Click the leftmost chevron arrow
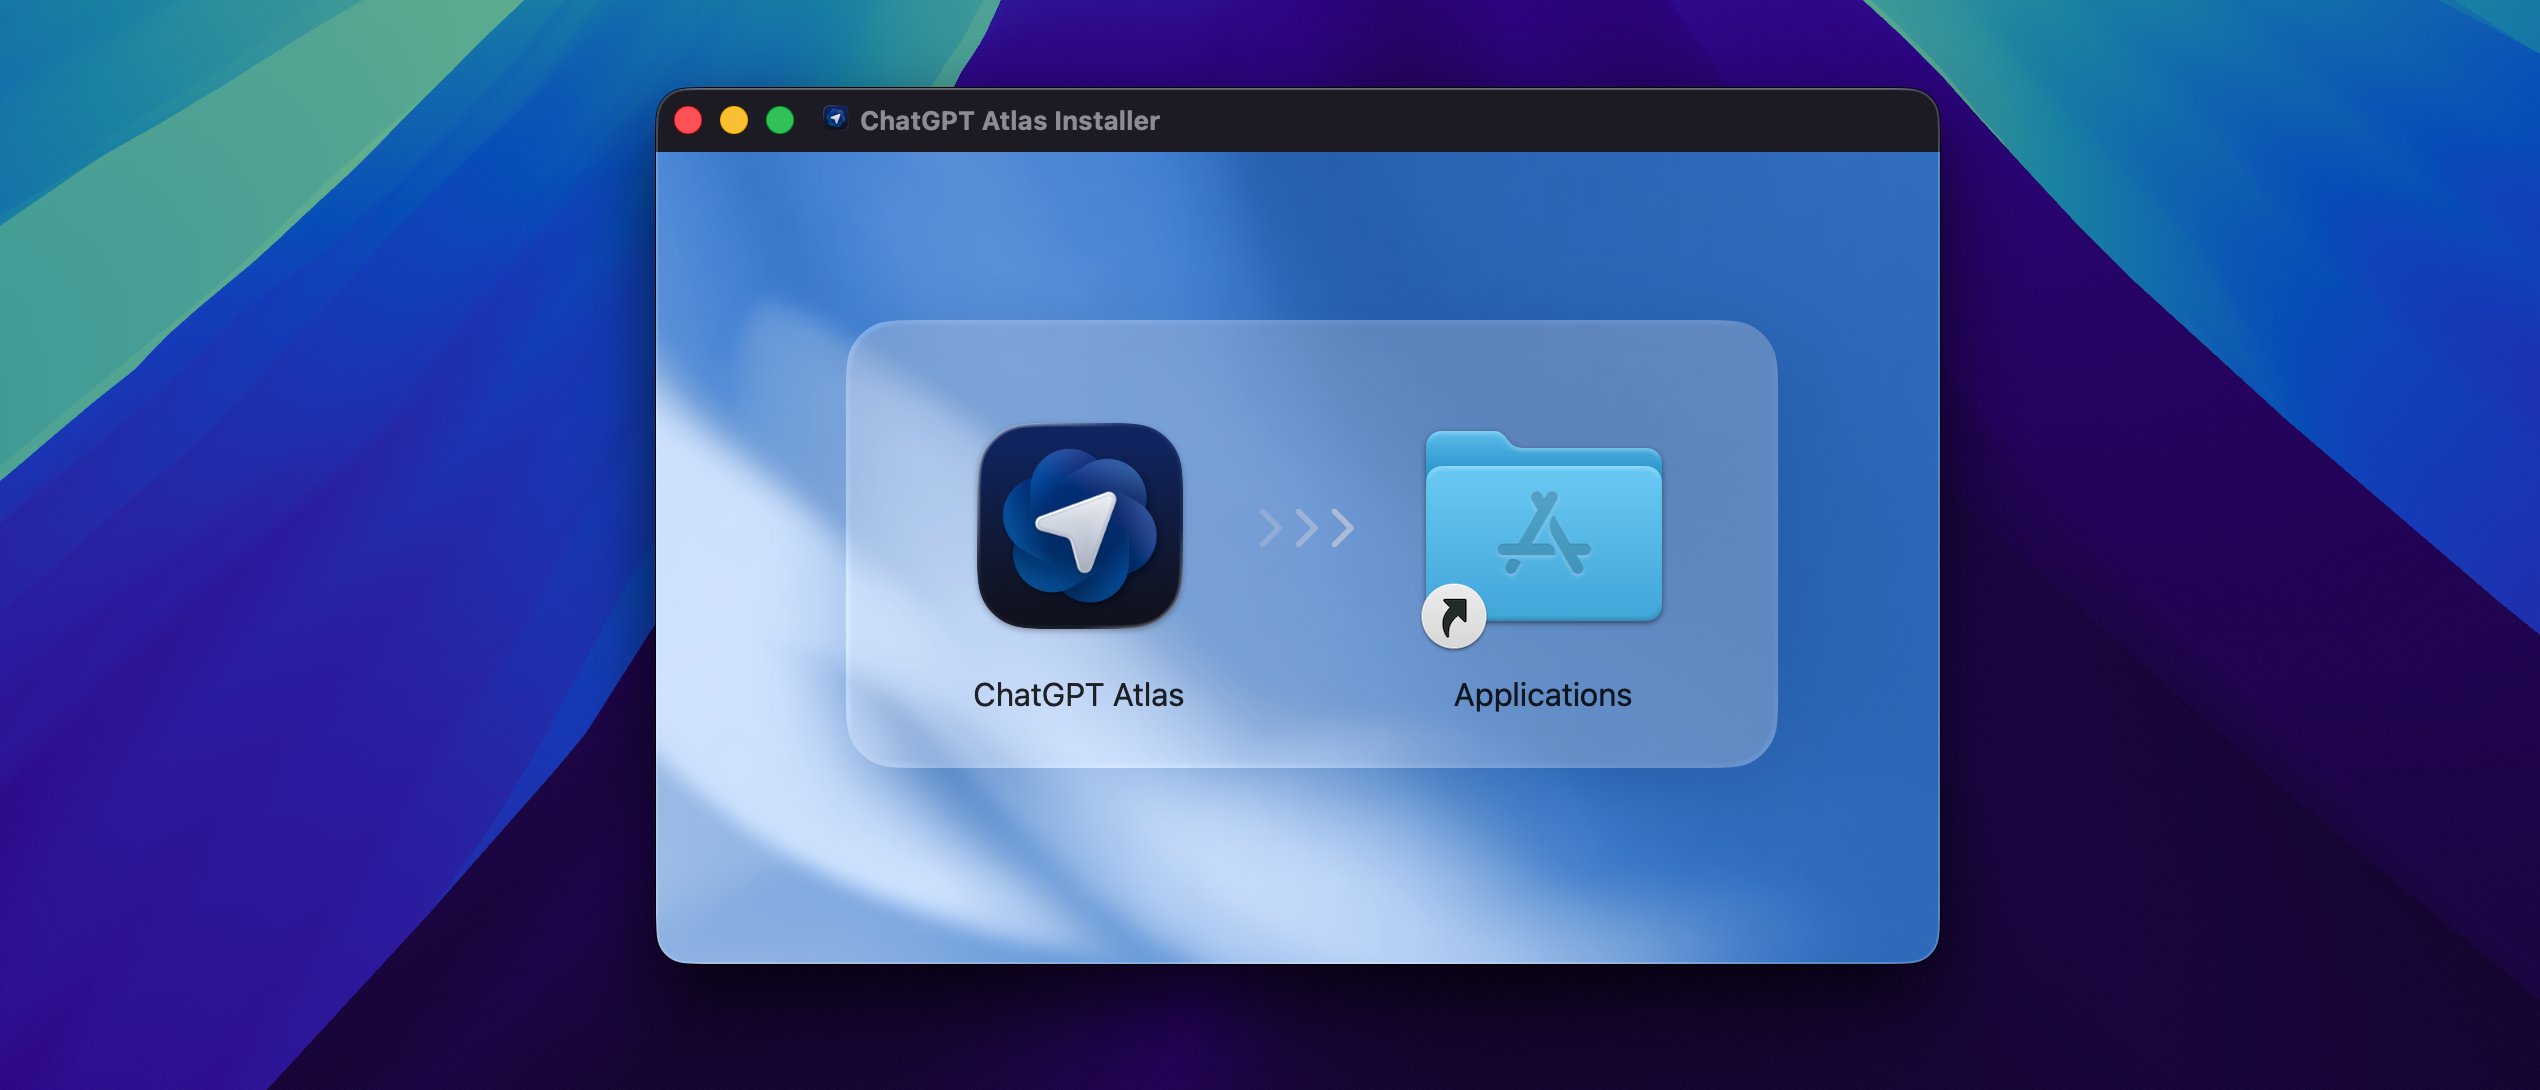Image resolution: width=2540 pixels, height=1090 pixels. [1270, 528]
